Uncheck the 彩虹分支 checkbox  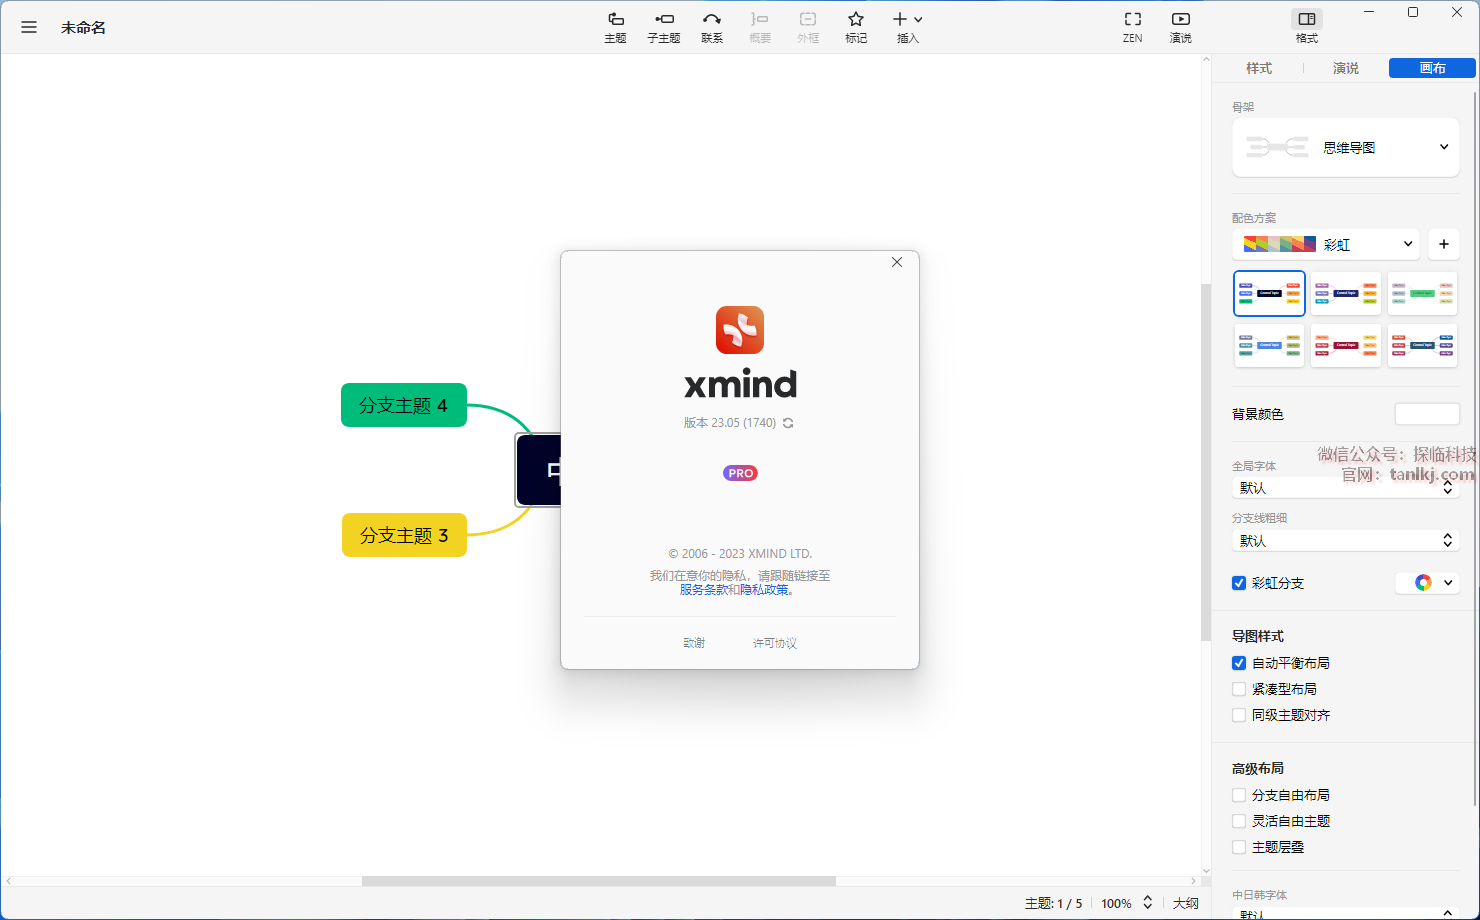click(1239, 583)
